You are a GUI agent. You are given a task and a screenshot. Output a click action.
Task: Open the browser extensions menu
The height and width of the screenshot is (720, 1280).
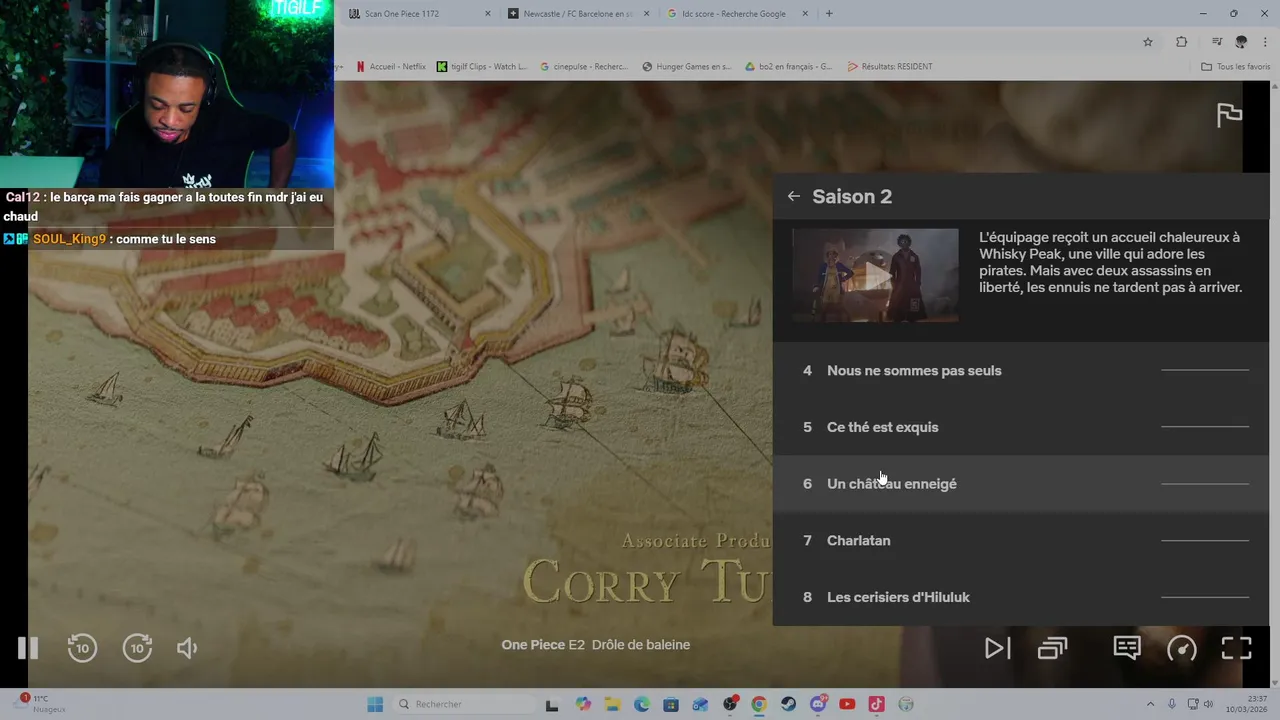[x=1182, y=42]
